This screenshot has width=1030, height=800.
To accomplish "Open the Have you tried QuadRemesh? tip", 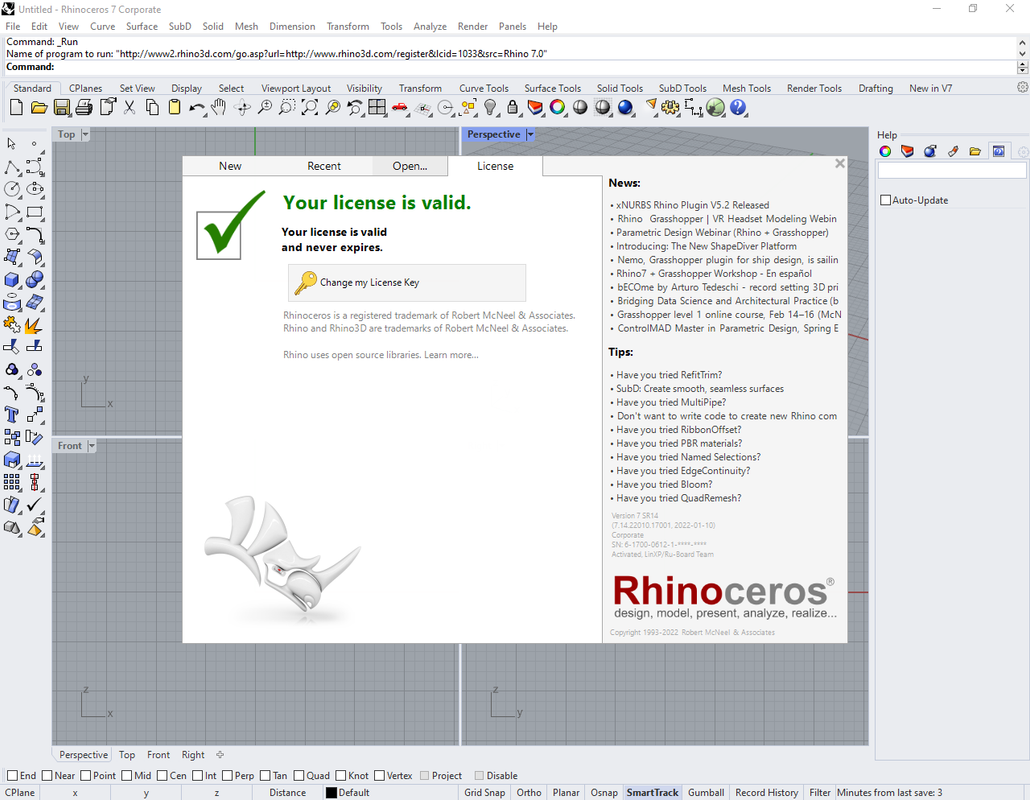I will click(x=679, y=498).
